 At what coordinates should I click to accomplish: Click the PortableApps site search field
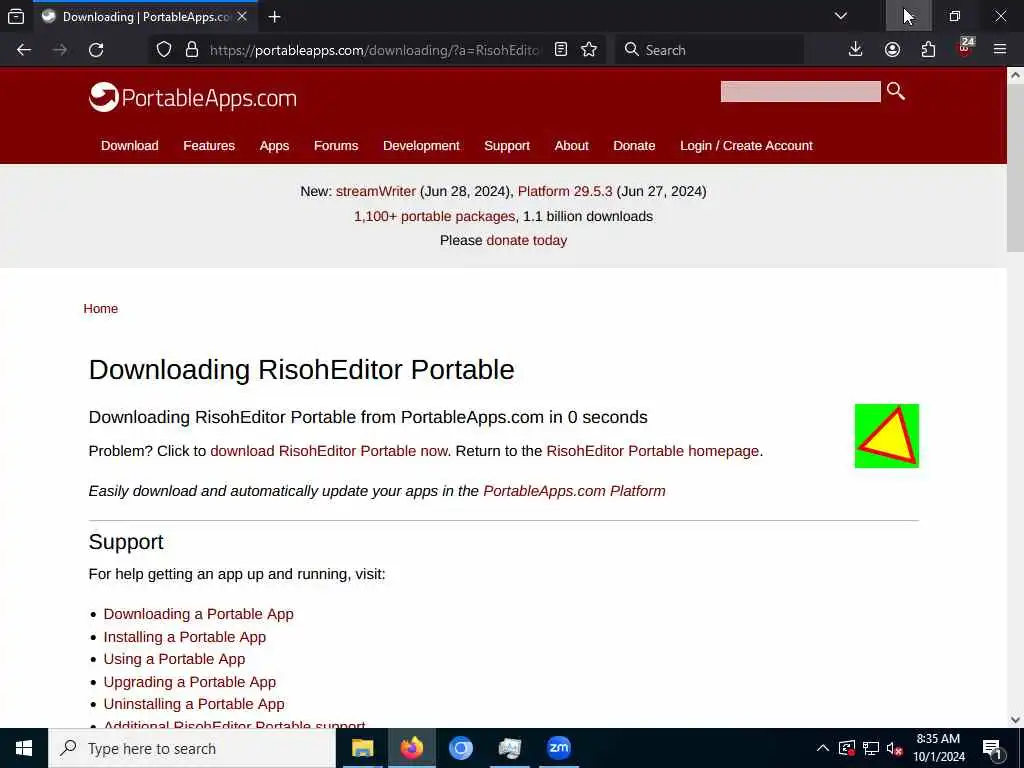point(800,91)
